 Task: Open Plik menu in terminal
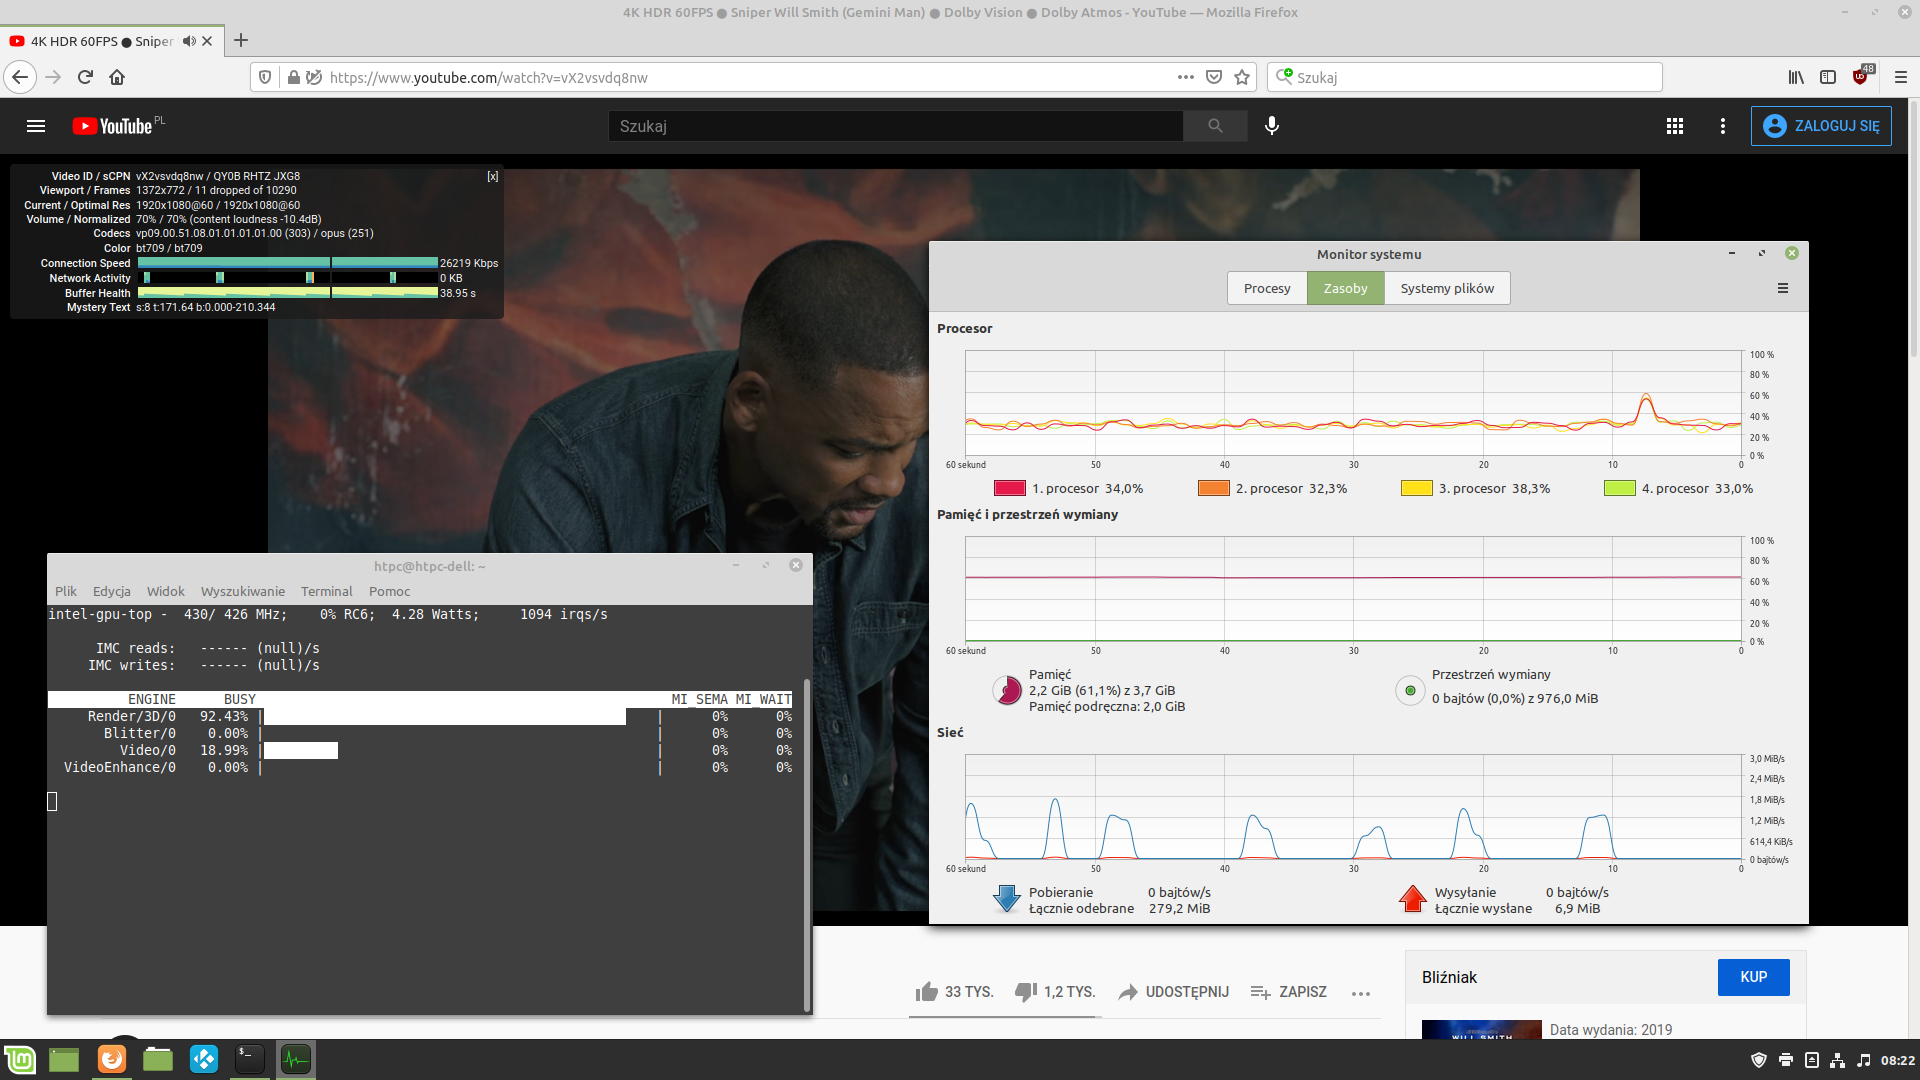click(66, 591)
